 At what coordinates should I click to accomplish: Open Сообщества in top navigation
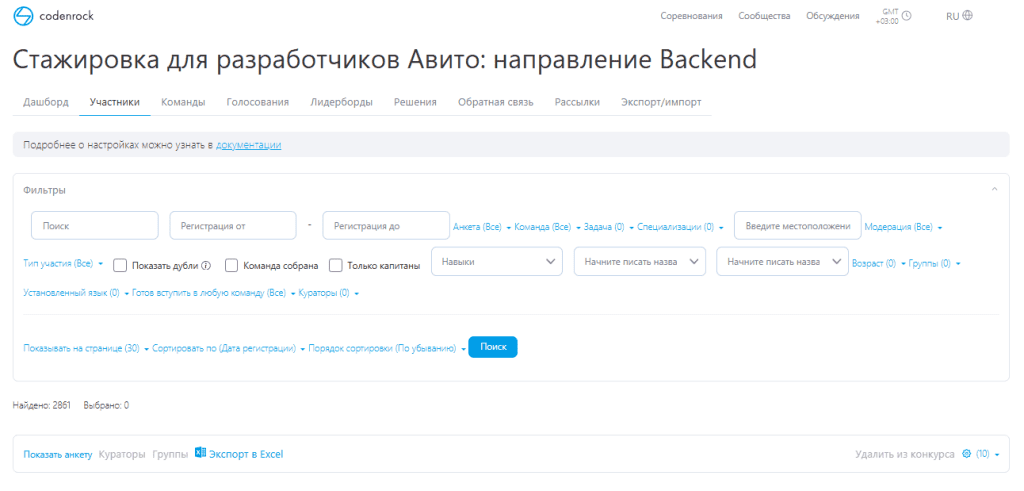coord(764,16)
